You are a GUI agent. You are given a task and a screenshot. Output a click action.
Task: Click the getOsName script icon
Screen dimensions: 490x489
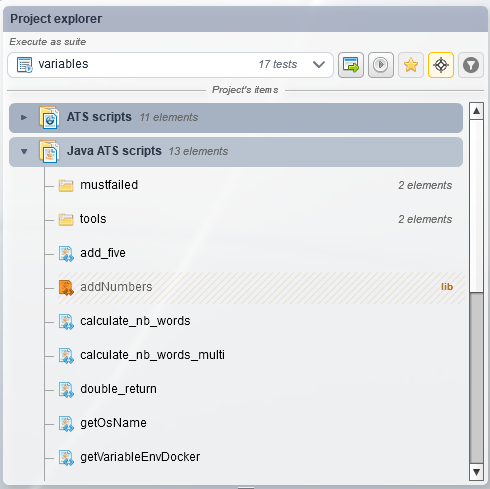click(66, 424)
